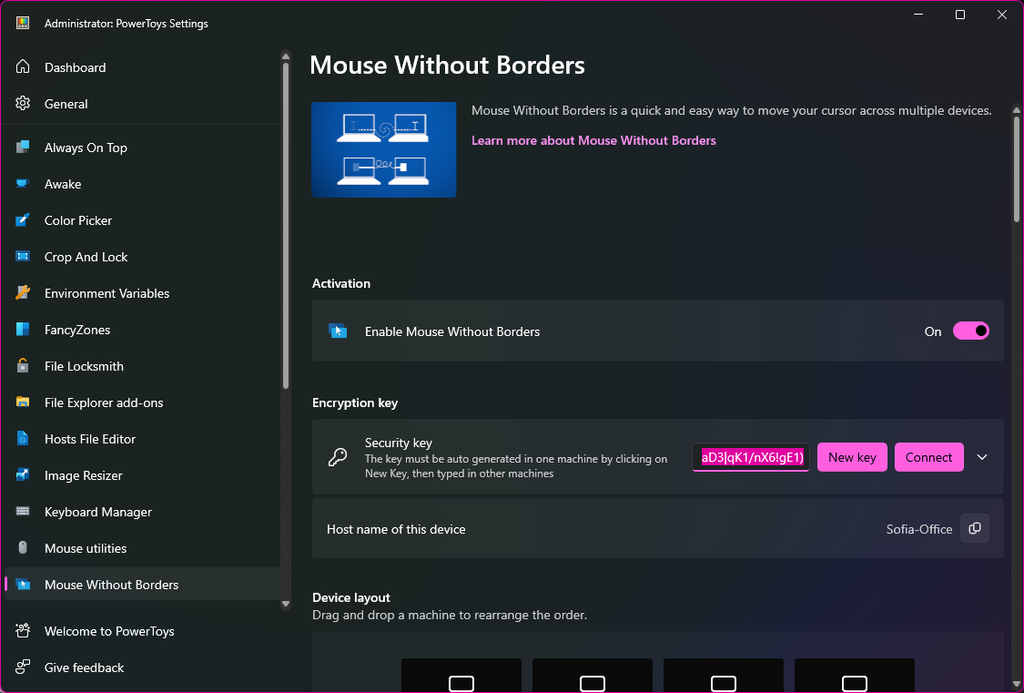Click the Connect button
Viewport: 1024px width, 693px height.
pyautogui.click(x=929, y=457)
